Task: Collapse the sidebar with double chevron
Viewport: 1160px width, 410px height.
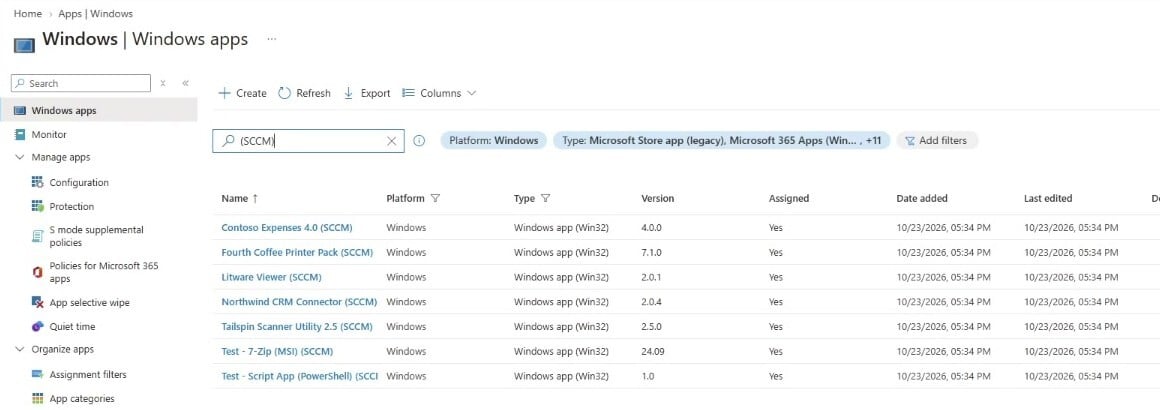Action: pos(185,84)
